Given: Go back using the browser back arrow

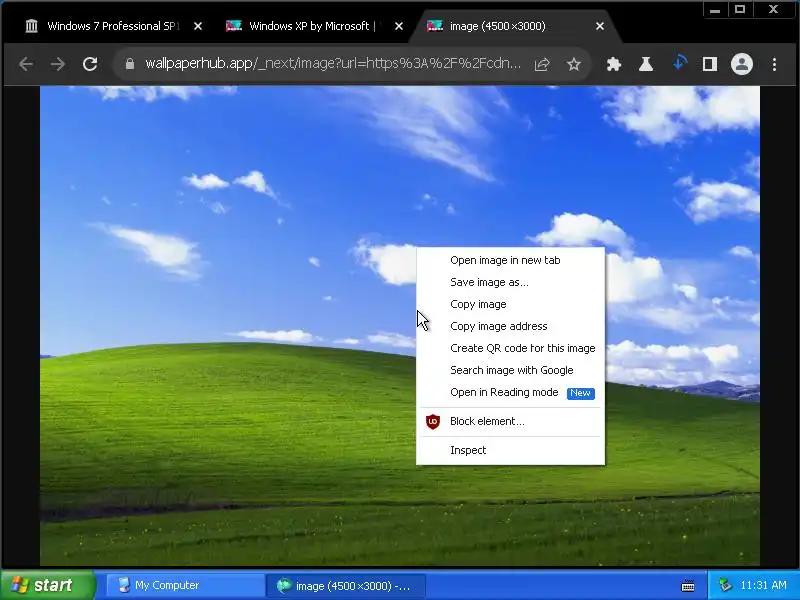Looking at the screenshot, I should 26,64.
